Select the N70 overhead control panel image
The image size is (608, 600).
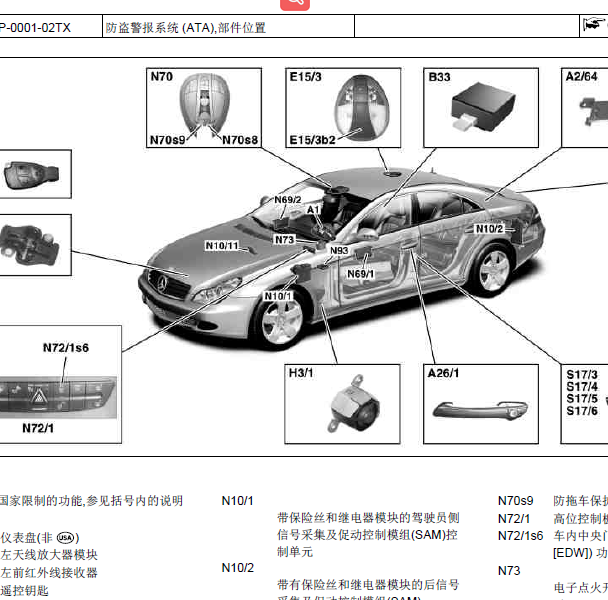[204, 103]
